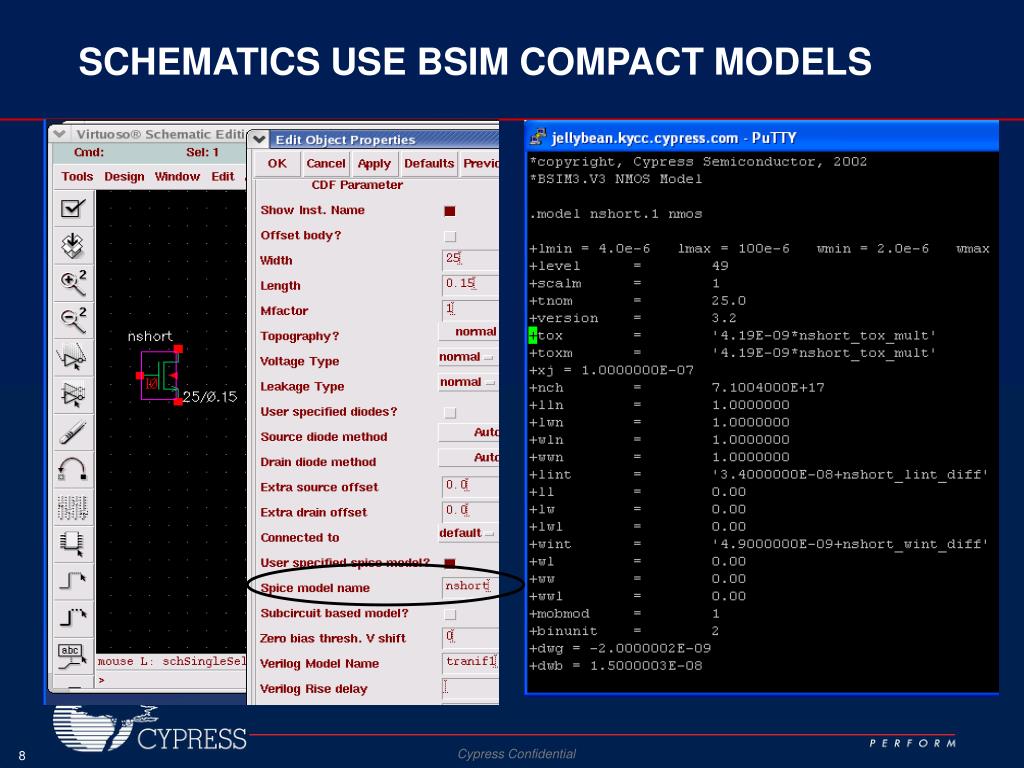Click the pencil-shaped Delete tool icon

click(x=72, y=432)
